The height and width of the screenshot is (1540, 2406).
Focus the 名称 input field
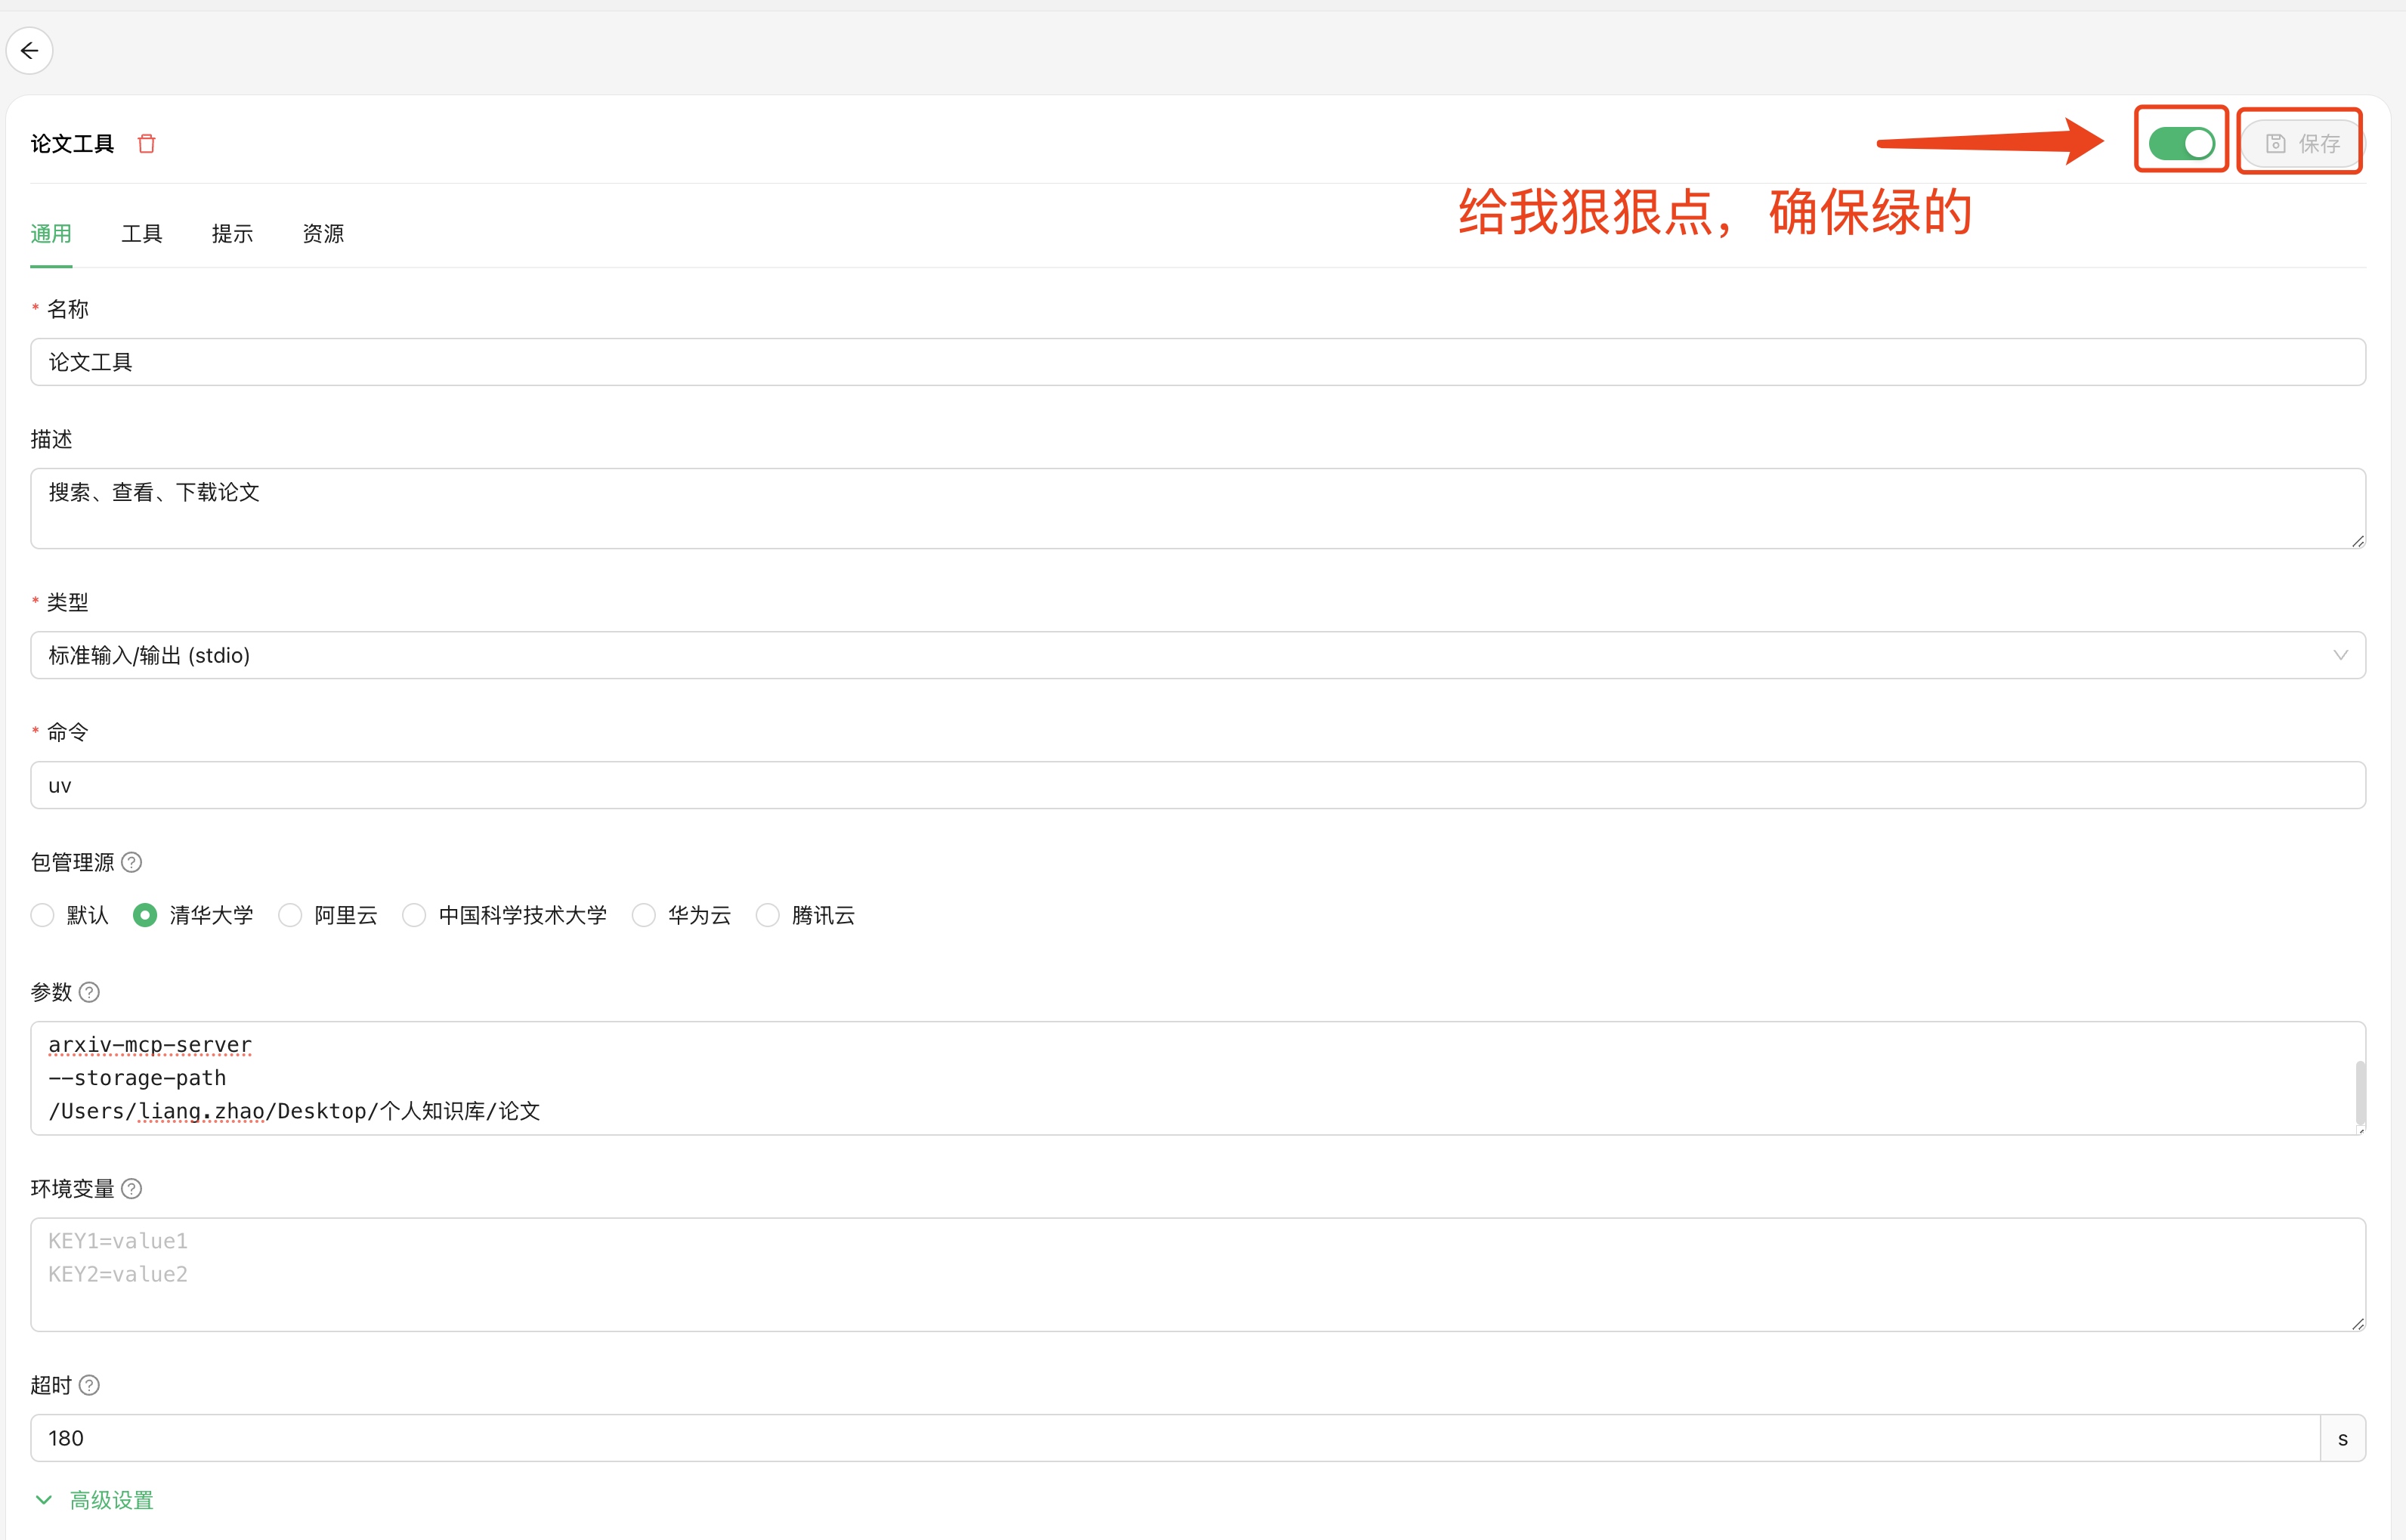1198,362
